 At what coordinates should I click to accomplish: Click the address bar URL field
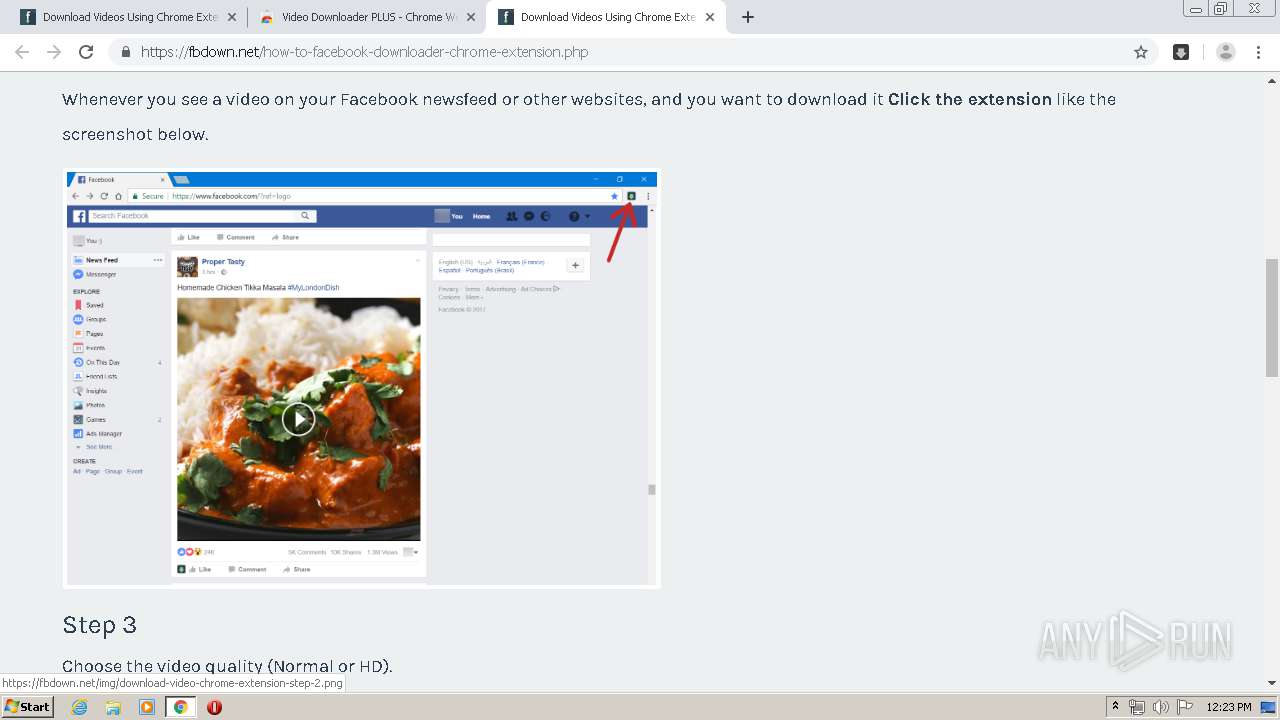point(630,52)
